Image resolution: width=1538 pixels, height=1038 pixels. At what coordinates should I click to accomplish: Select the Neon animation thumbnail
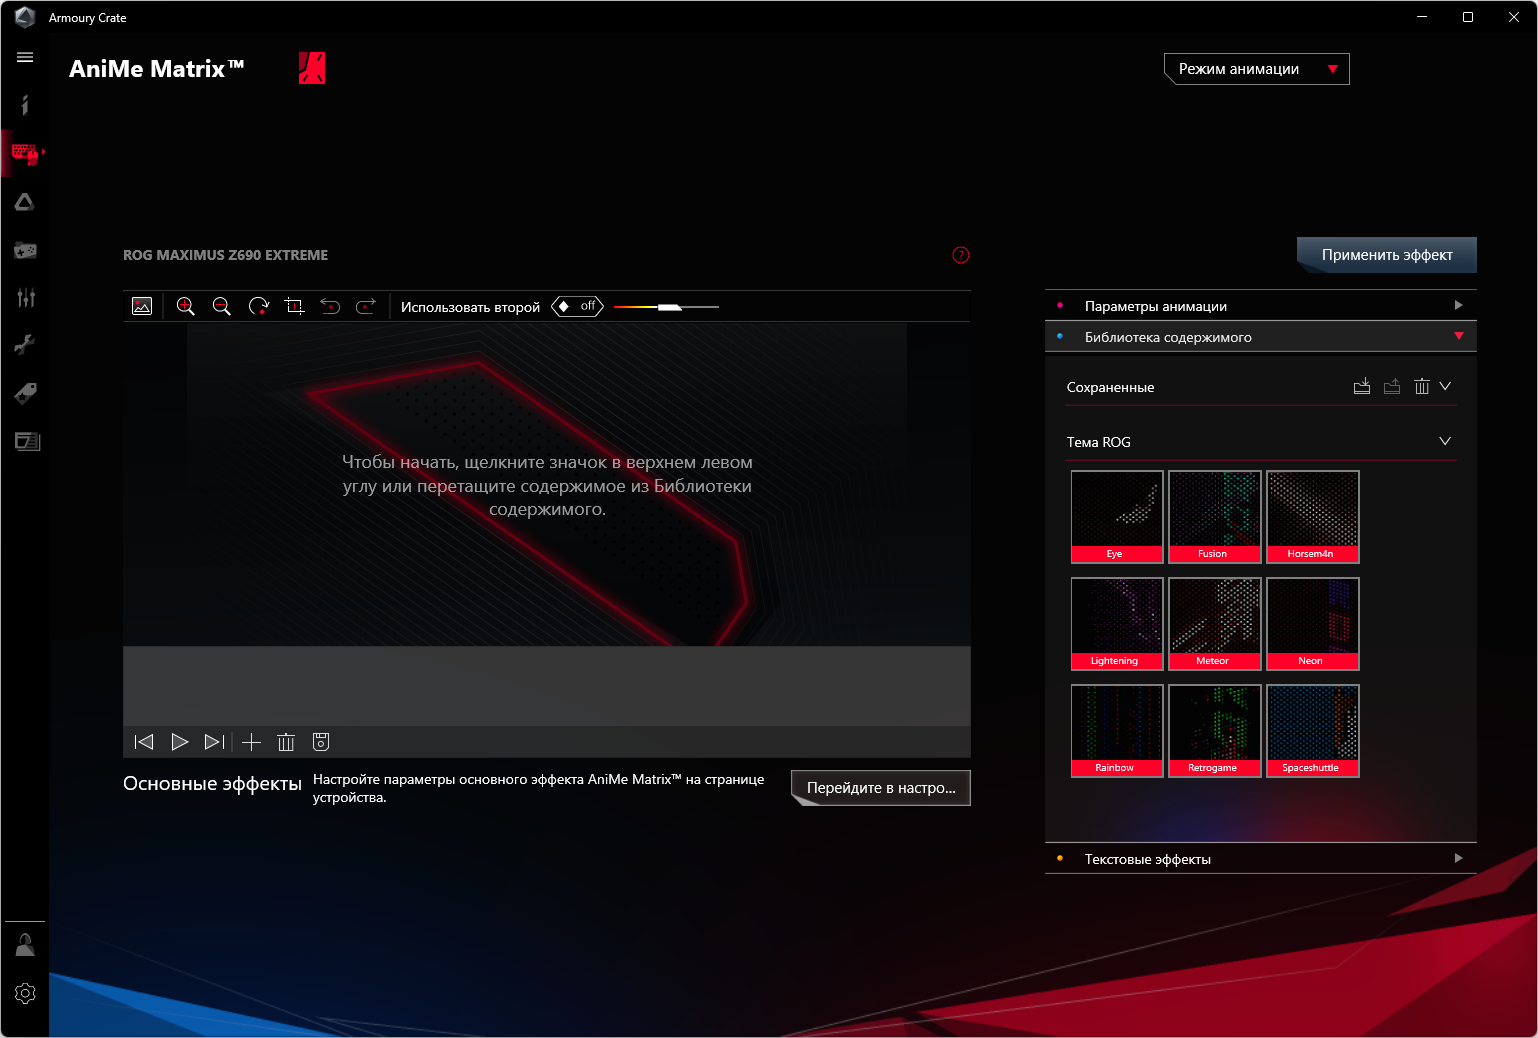pos(1313,624)
